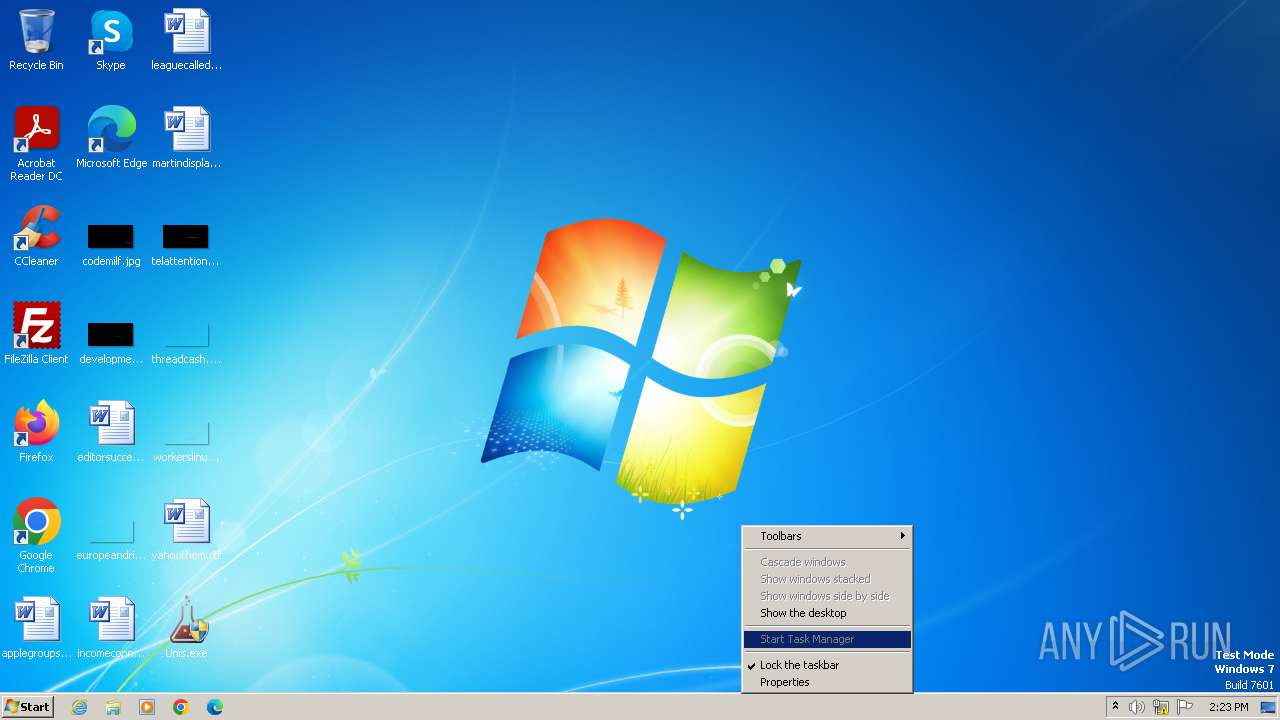The height and width of the screenshot is (720, 1280).
Task: Select the applegroups Word document
Action: click(x=36, y=628)
